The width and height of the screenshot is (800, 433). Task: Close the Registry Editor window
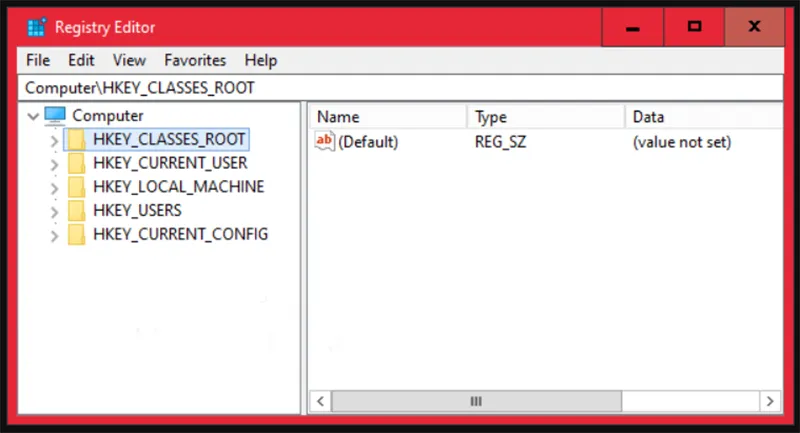pos(755,27)
